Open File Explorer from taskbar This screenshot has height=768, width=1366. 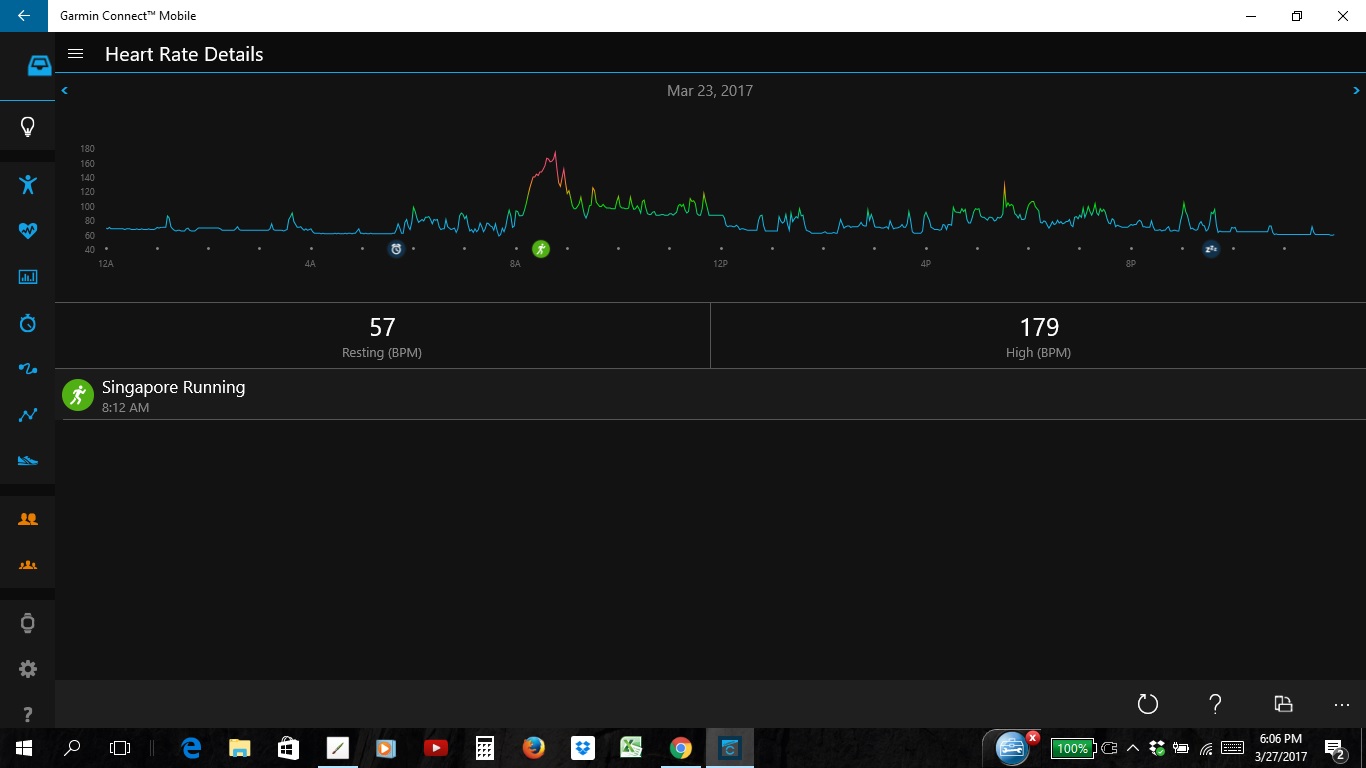(239, 748)
